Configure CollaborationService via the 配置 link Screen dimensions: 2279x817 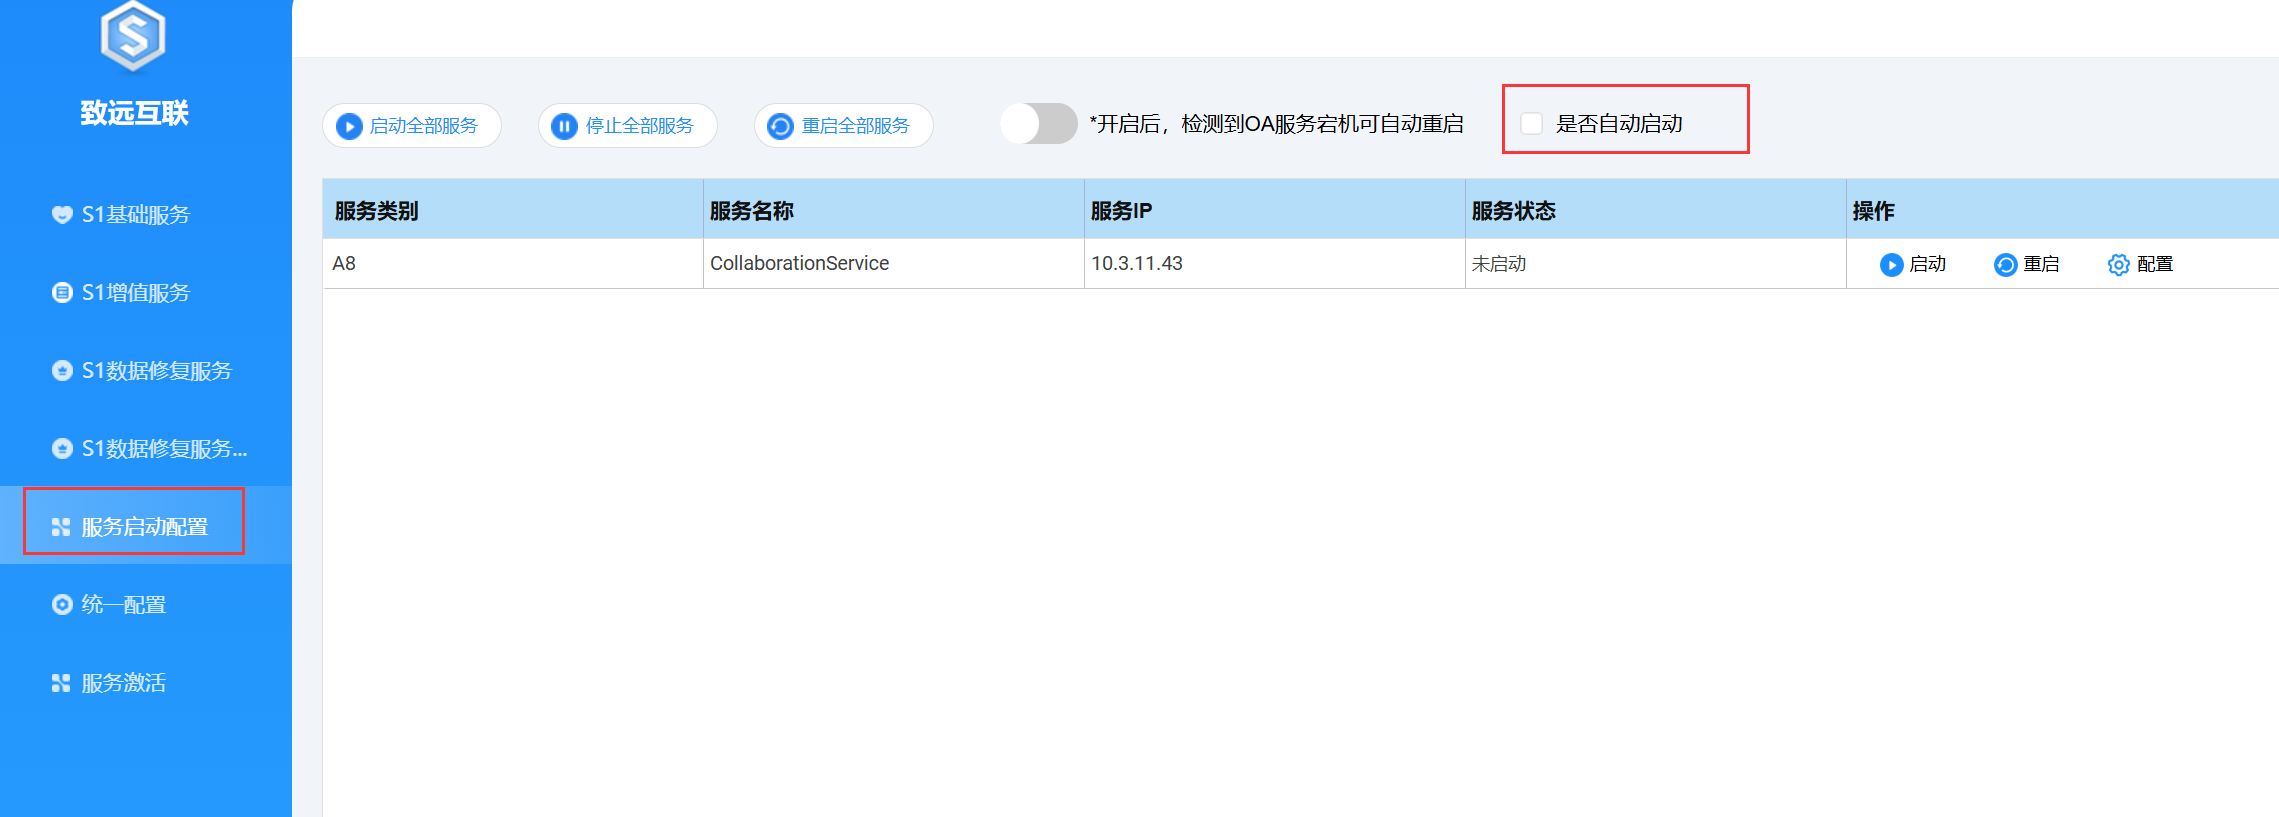2155,264
